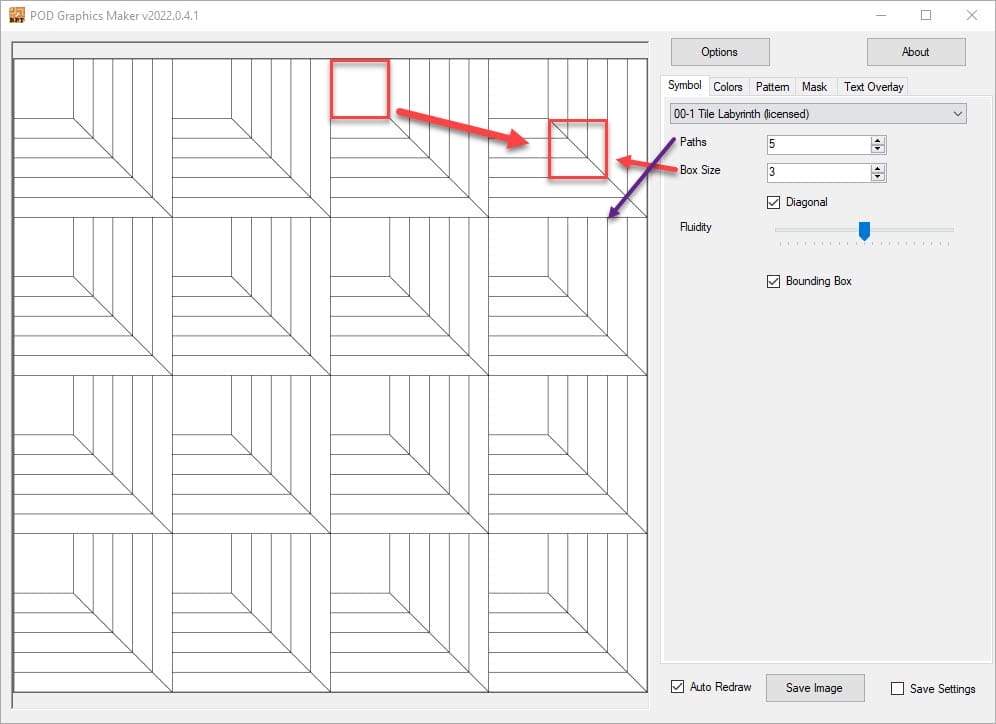This screenshot has width=996, height=724.
Task: Select the Mask tab
Action: point(814,87)
